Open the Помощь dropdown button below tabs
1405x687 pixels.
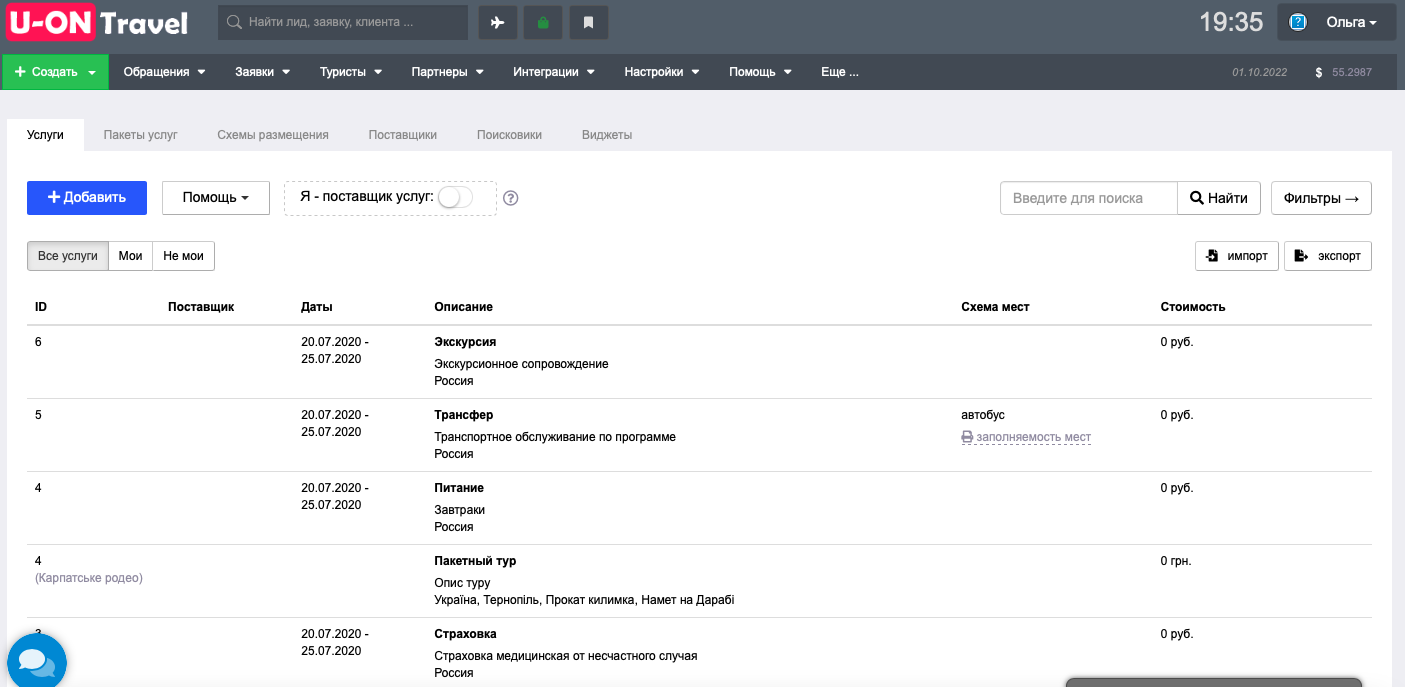coord(216,198)
